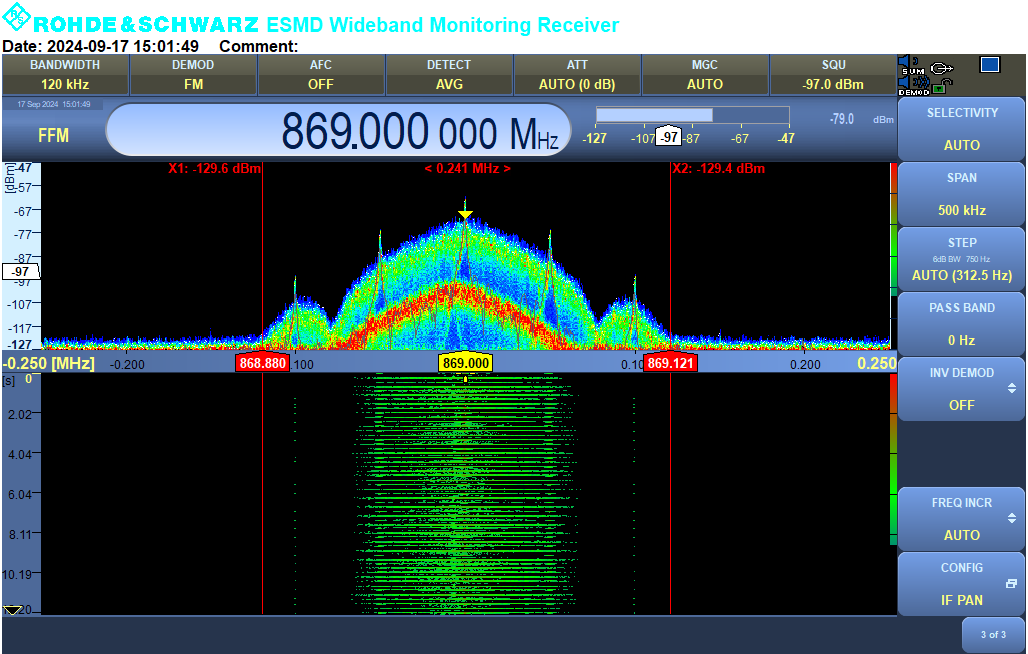Click the -97 squelch tag on dBm axis
Screen dimensions: 1028x654
(x=21, y=271)
